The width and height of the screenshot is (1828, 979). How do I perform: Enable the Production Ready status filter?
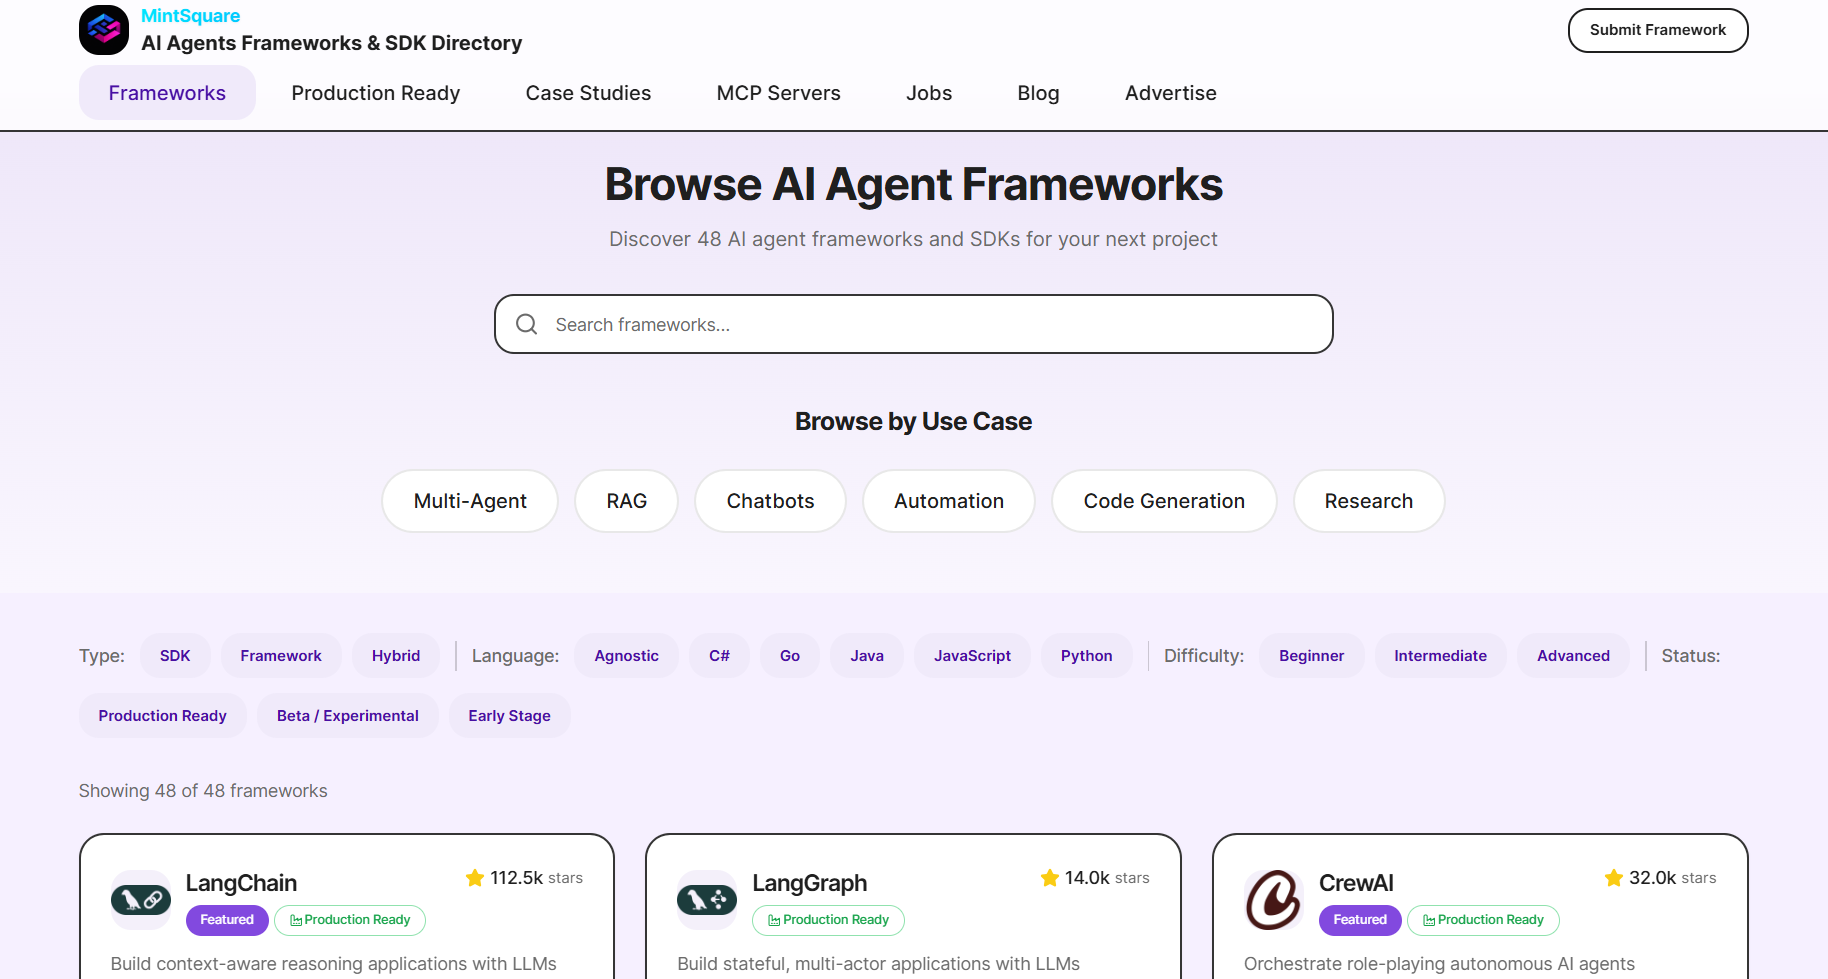[162, 715]
